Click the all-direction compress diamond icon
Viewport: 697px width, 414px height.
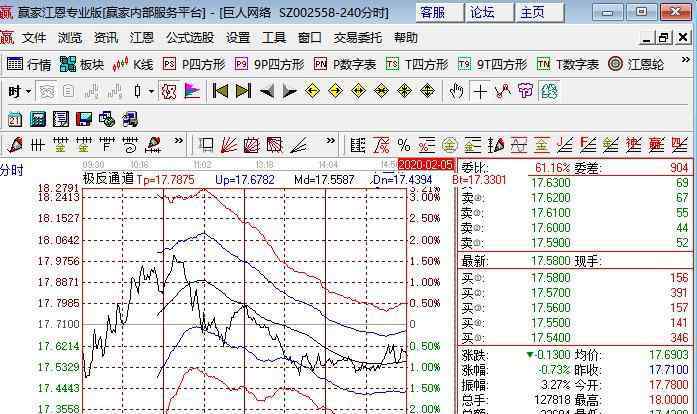pyautogui.click(x=404, y=91)
